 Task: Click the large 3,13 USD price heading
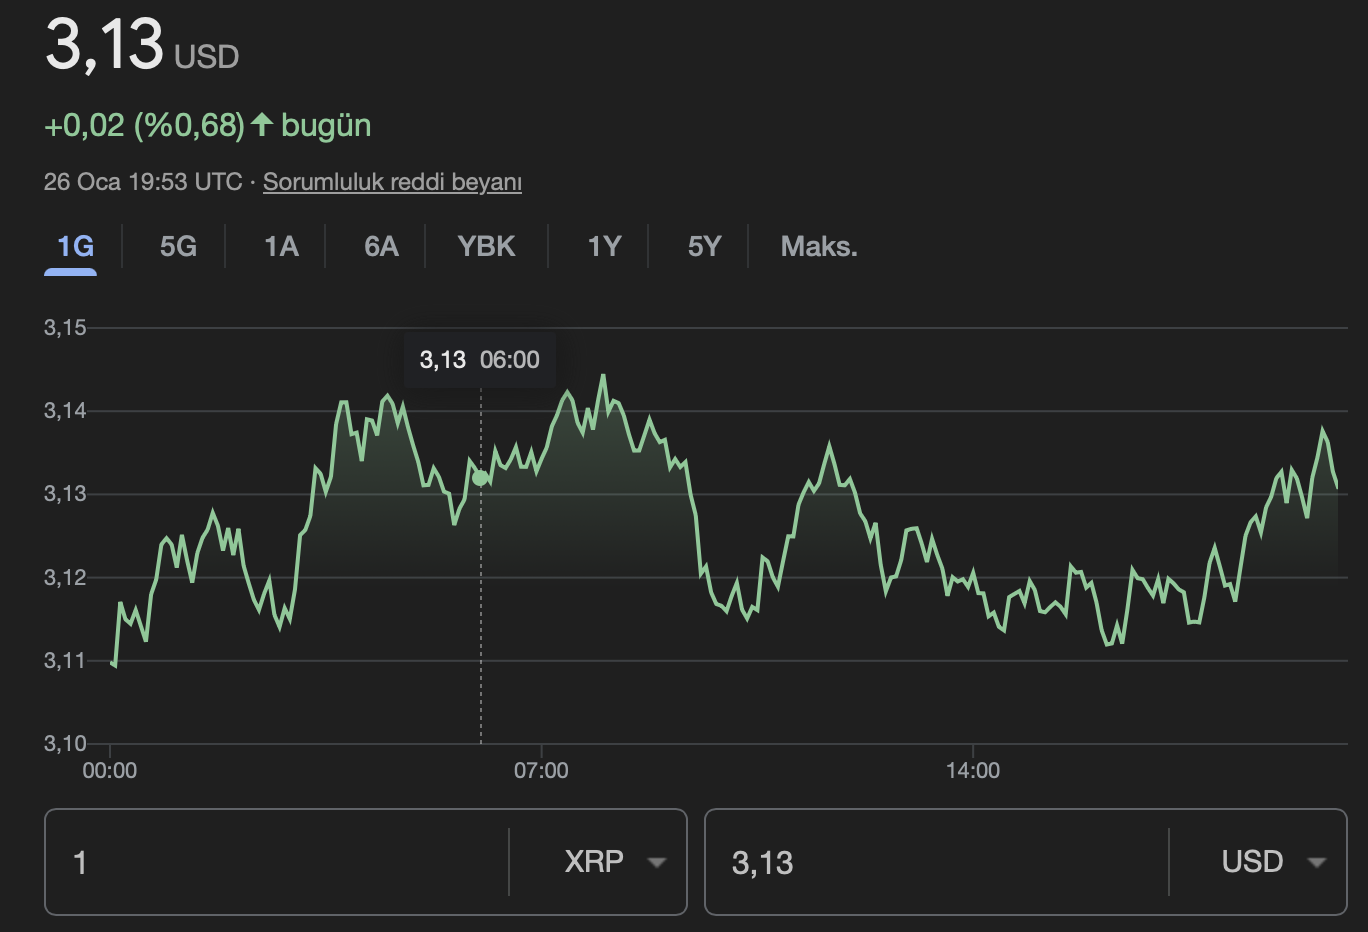click(142, 45)
